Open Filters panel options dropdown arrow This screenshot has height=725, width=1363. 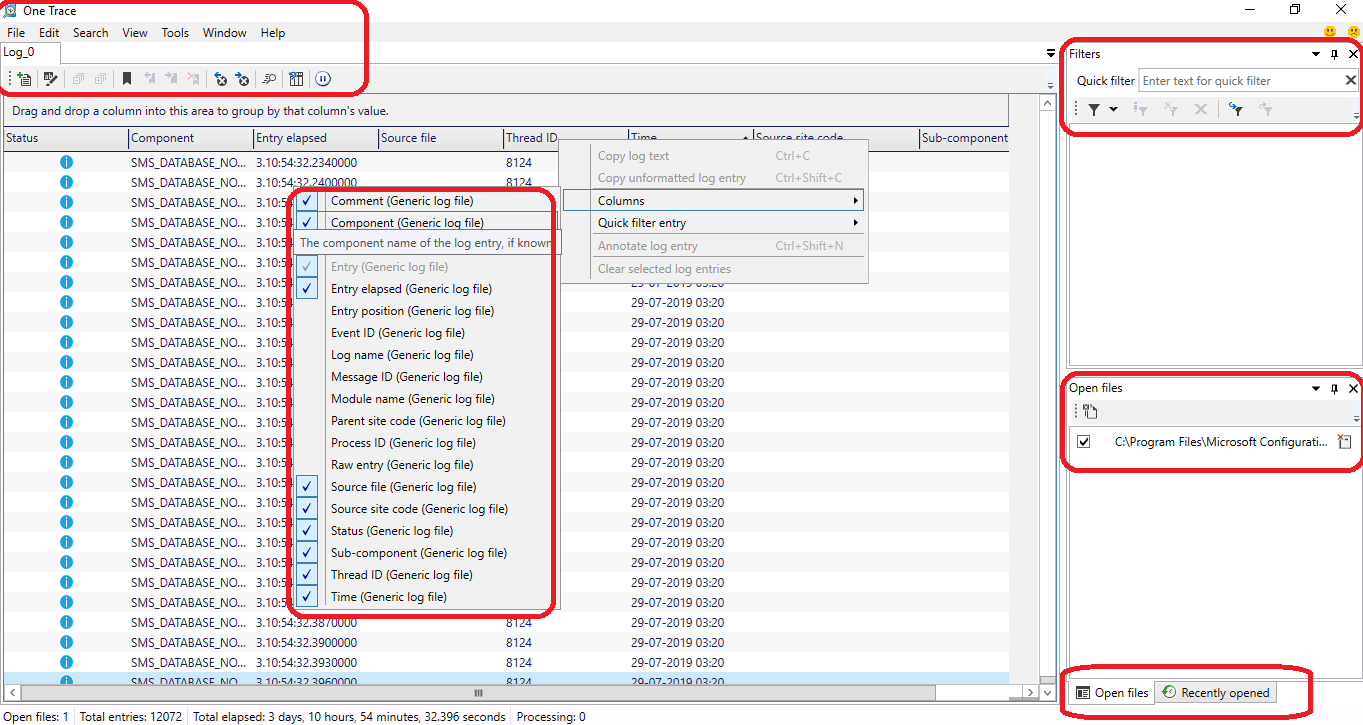point(1316,54)
